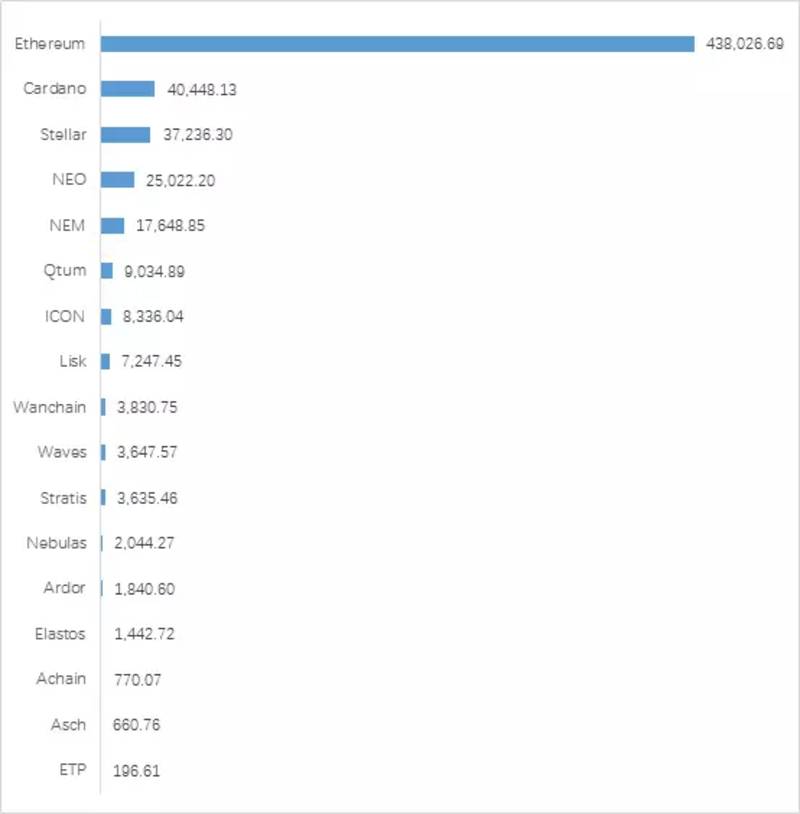
Task: Select the ICON bar
Action: click(106, 316)
